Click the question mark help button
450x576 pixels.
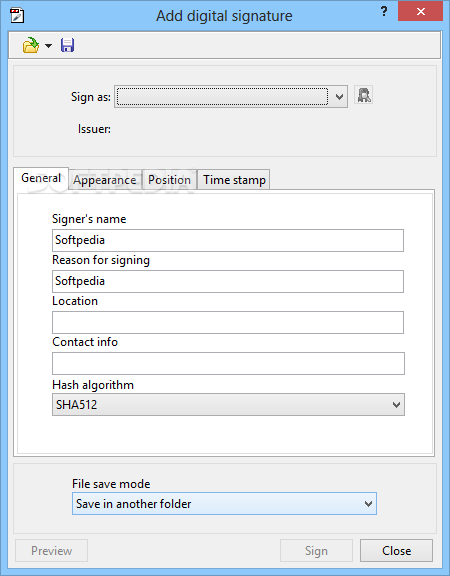coord(384,11)
